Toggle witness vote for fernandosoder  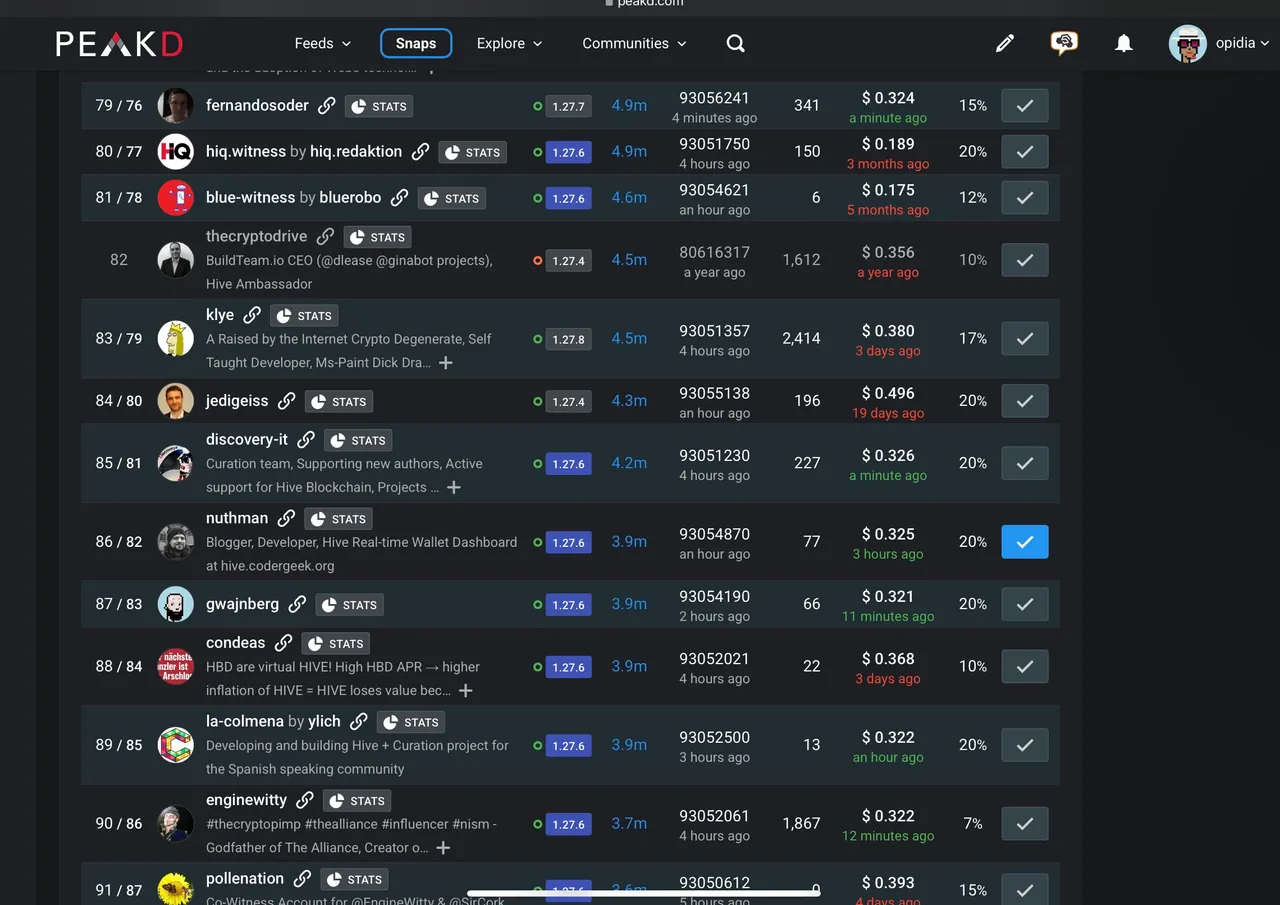click(1025, 105)
